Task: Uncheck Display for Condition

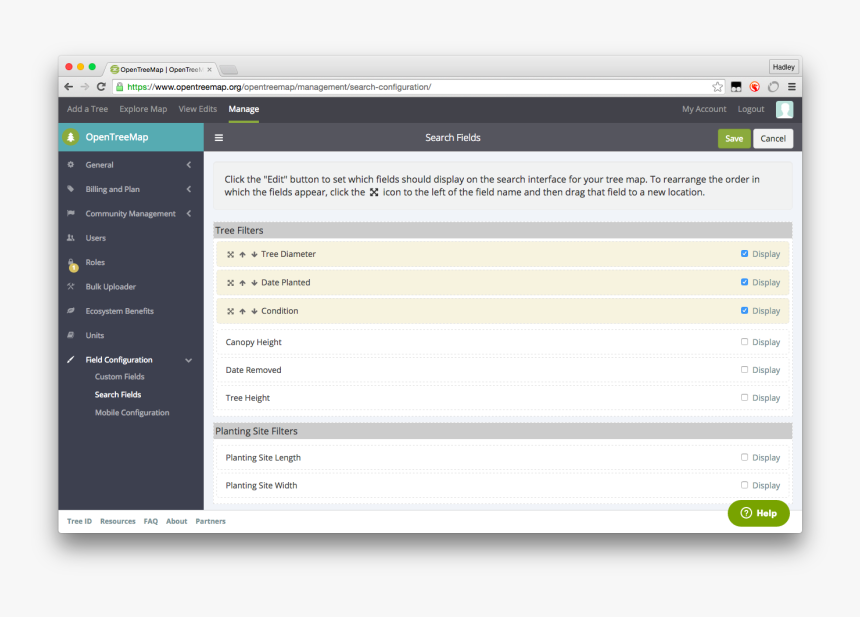Action: pos(744,310)
